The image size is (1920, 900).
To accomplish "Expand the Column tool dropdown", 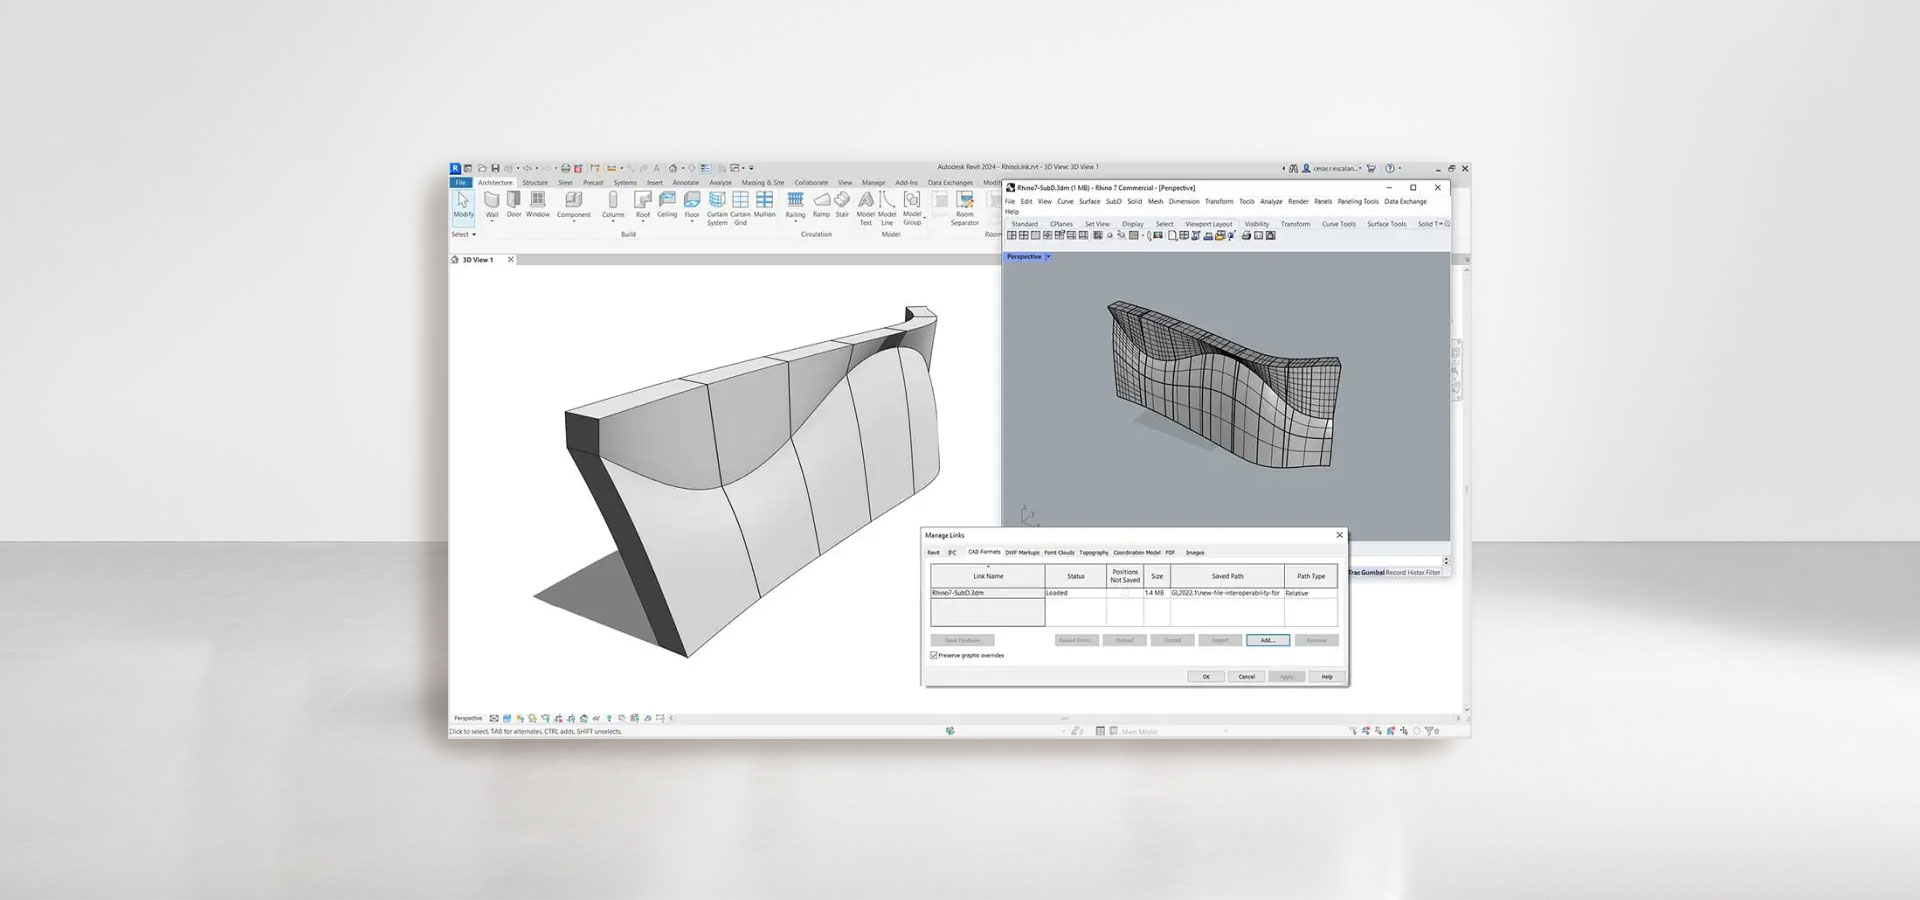I will pyautogui.click(x=613, y=222).
